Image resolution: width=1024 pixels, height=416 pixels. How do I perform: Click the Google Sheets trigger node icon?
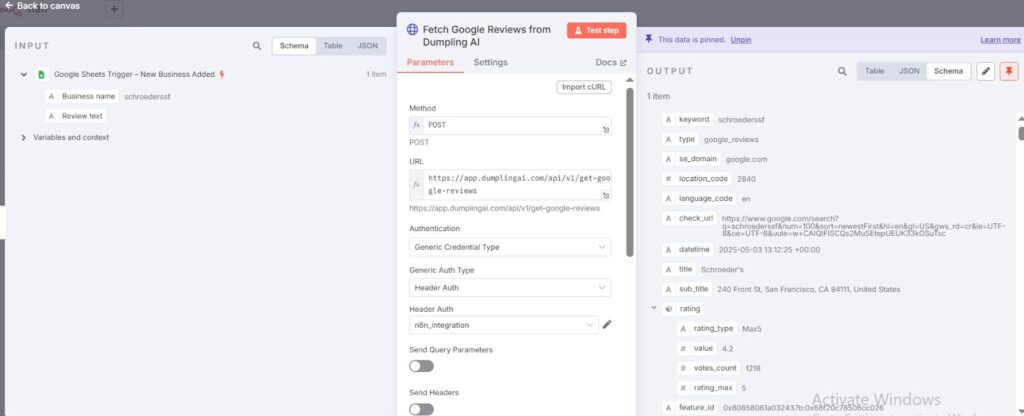point(41,74)
